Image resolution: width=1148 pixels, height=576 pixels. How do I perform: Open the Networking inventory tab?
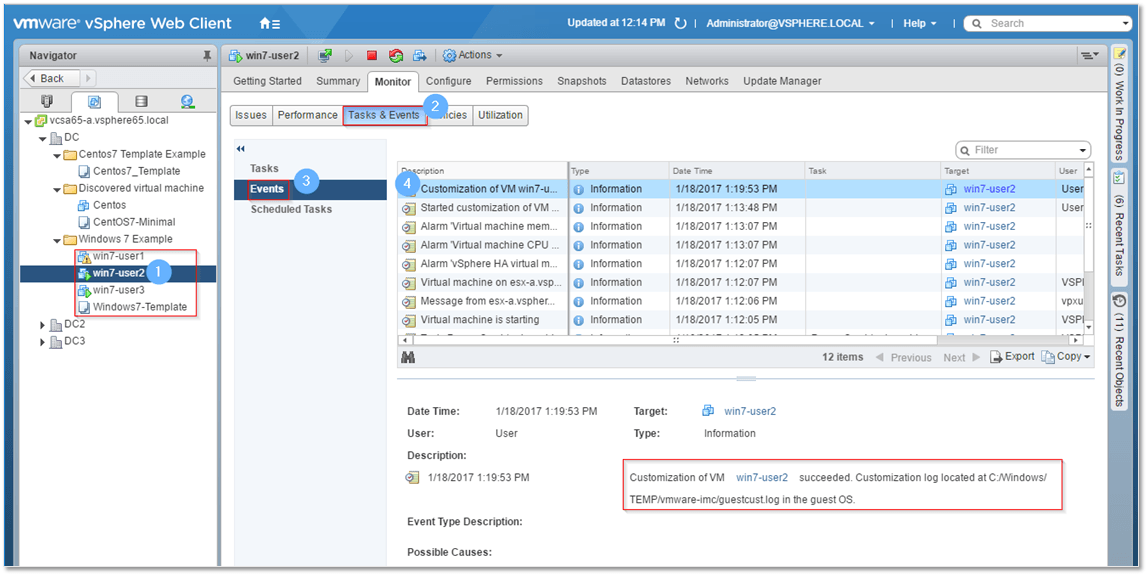pos(188,102)
